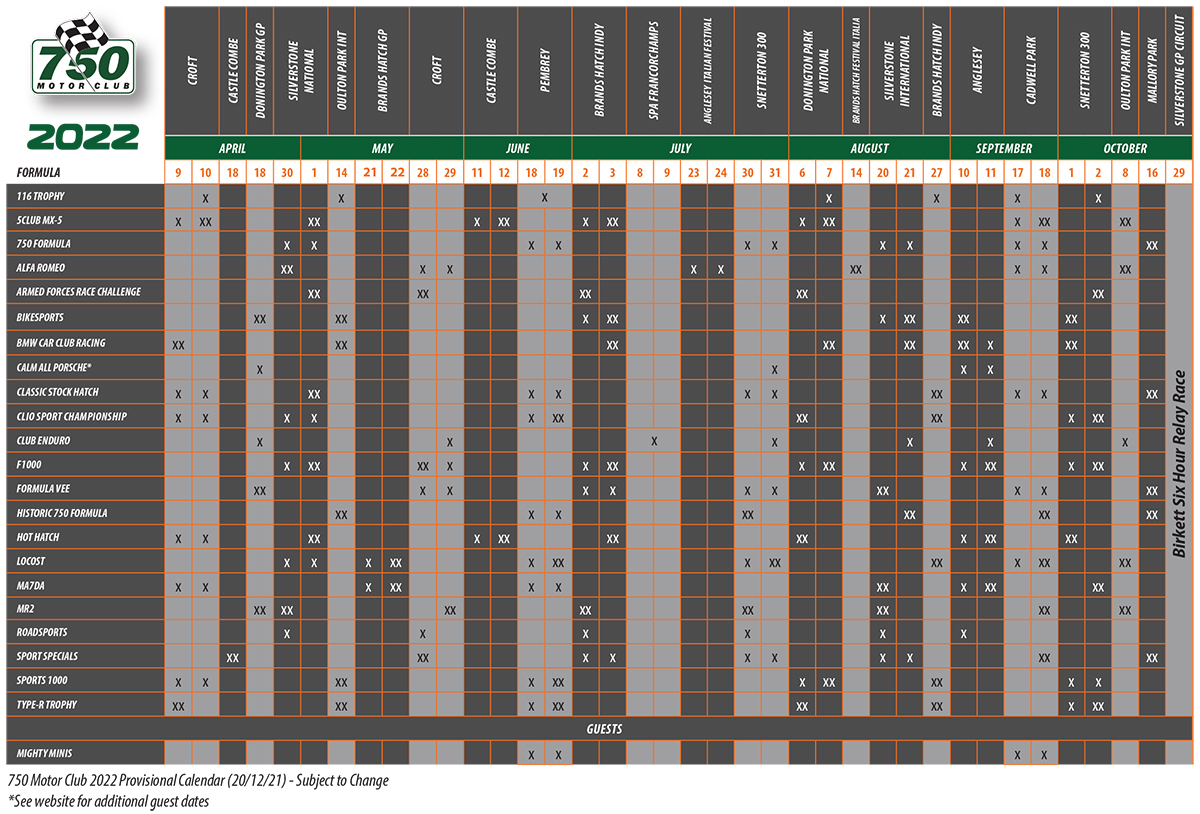Select the MAY month header

pyautogui.click(x=382, y=148)
